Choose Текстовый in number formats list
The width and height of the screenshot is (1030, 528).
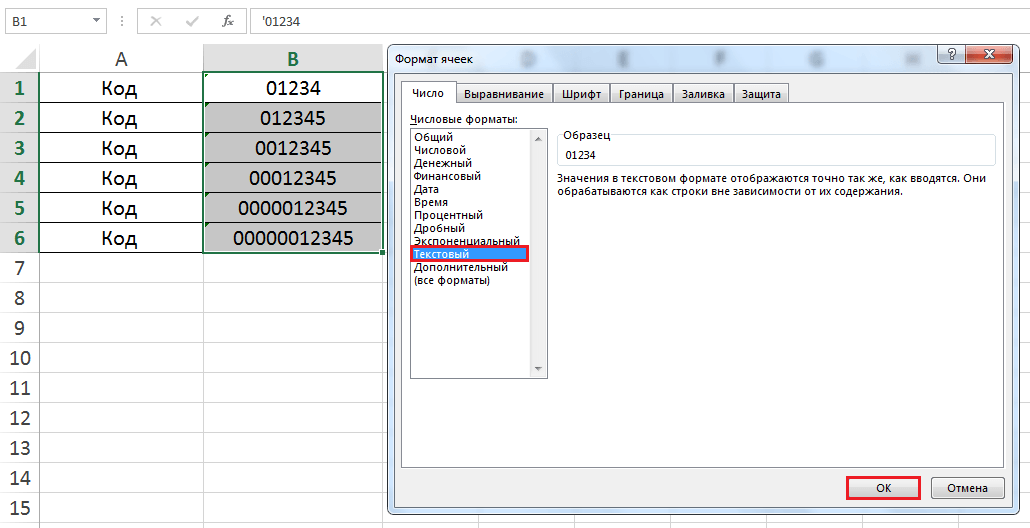coord(442,255)
